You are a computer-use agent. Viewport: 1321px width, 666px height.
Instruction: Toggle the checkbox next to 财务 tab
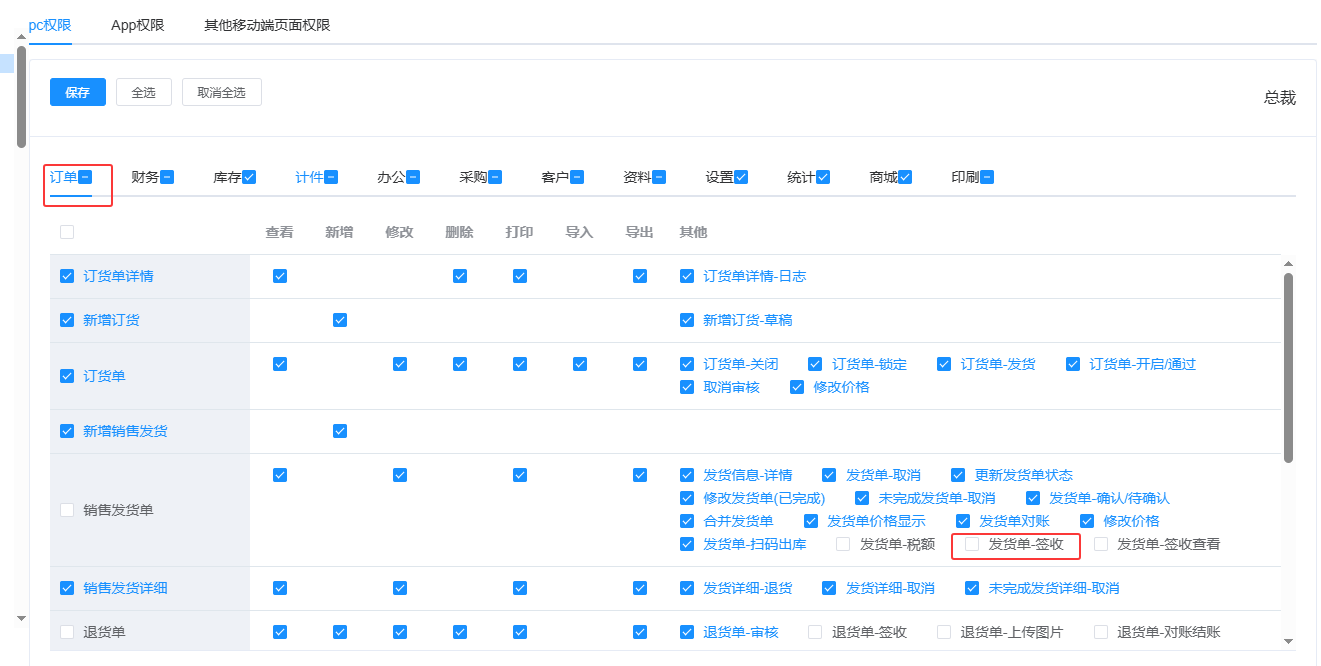pos(167,177)
